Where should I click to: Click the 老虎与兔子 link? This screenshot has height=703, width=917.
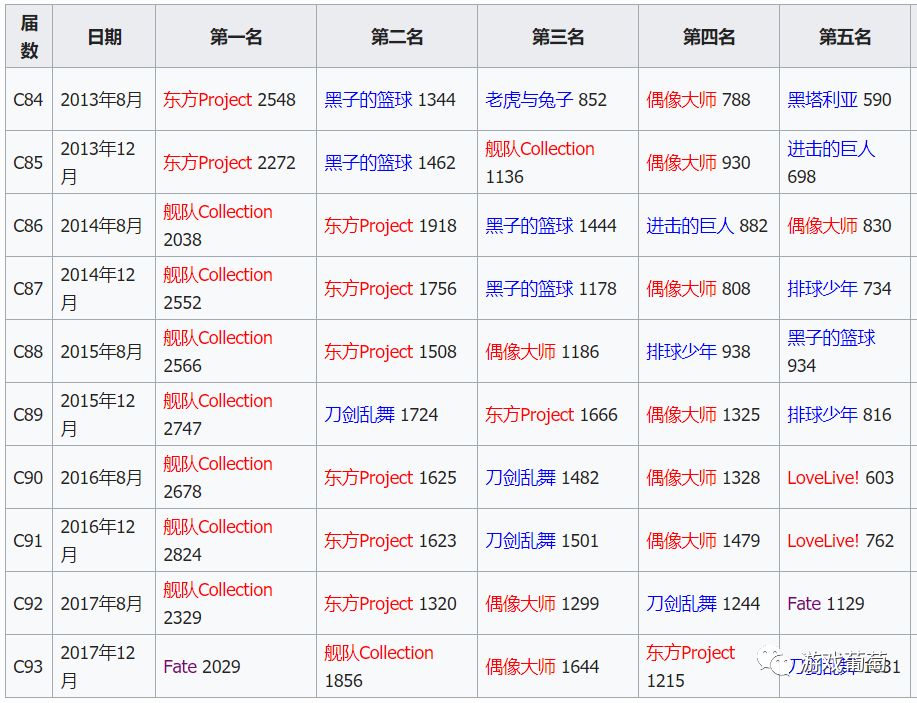click(x=529, y=99)
